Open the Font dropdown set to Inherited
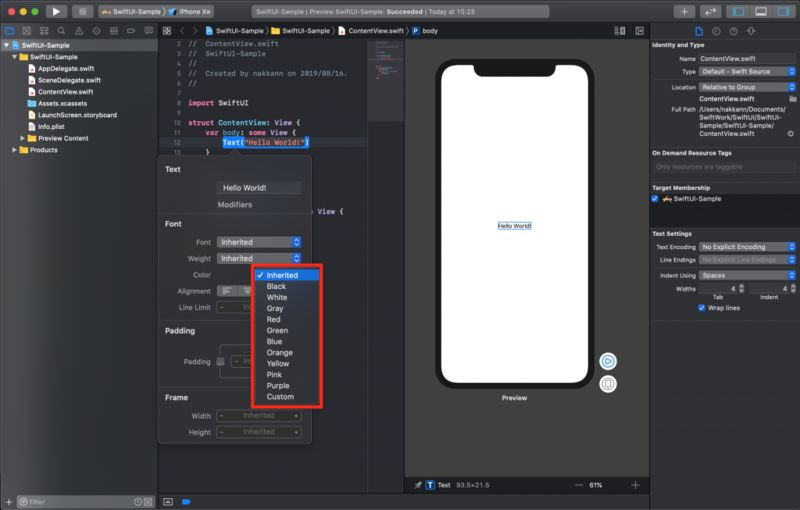Image resolution: width=800 pixels, height=510 pixels. tap(259, 242)
